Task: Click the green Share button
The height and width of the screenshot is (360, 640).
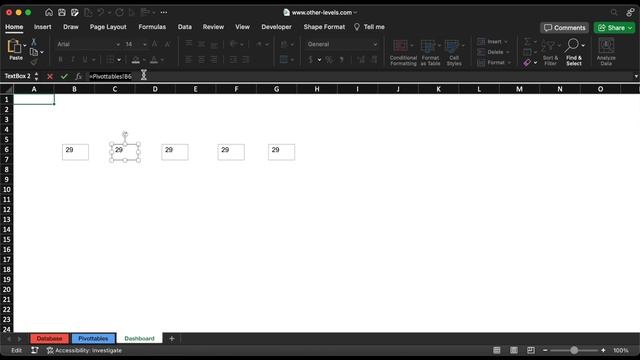Action: click(614, 28)
